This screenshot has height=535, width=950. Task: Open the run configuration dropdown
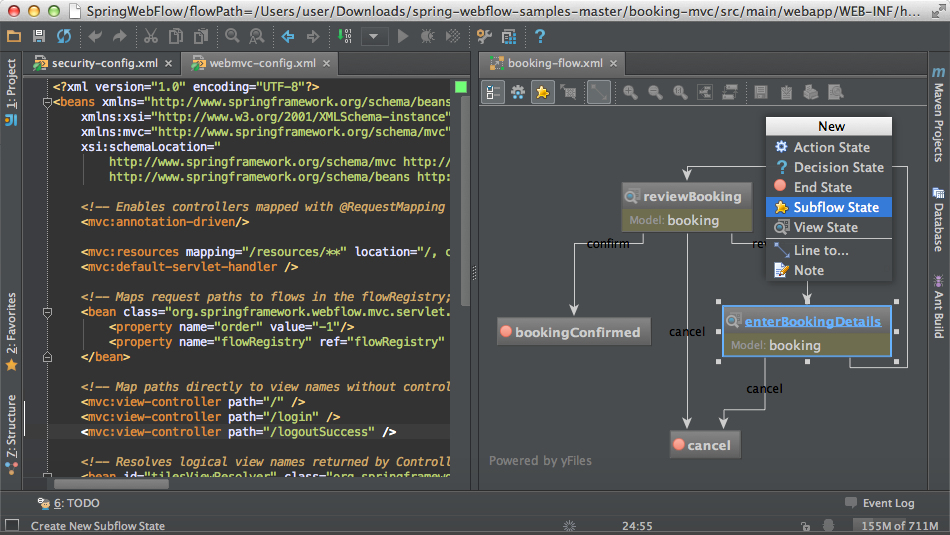pos(374,36)
